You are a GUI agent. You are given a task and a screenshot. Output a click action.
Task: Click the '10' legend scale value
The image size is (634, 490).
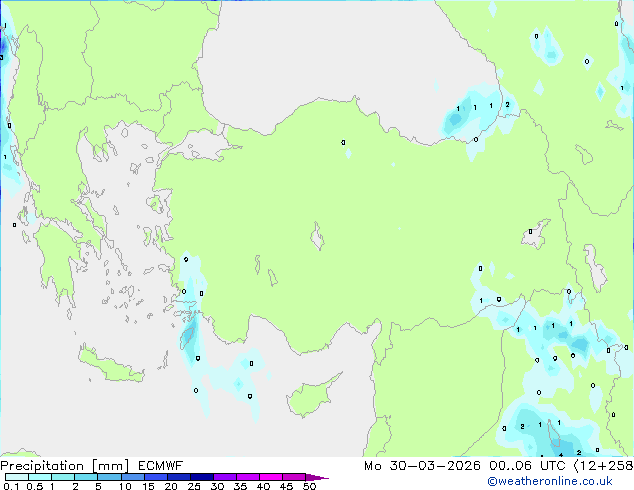125,486
